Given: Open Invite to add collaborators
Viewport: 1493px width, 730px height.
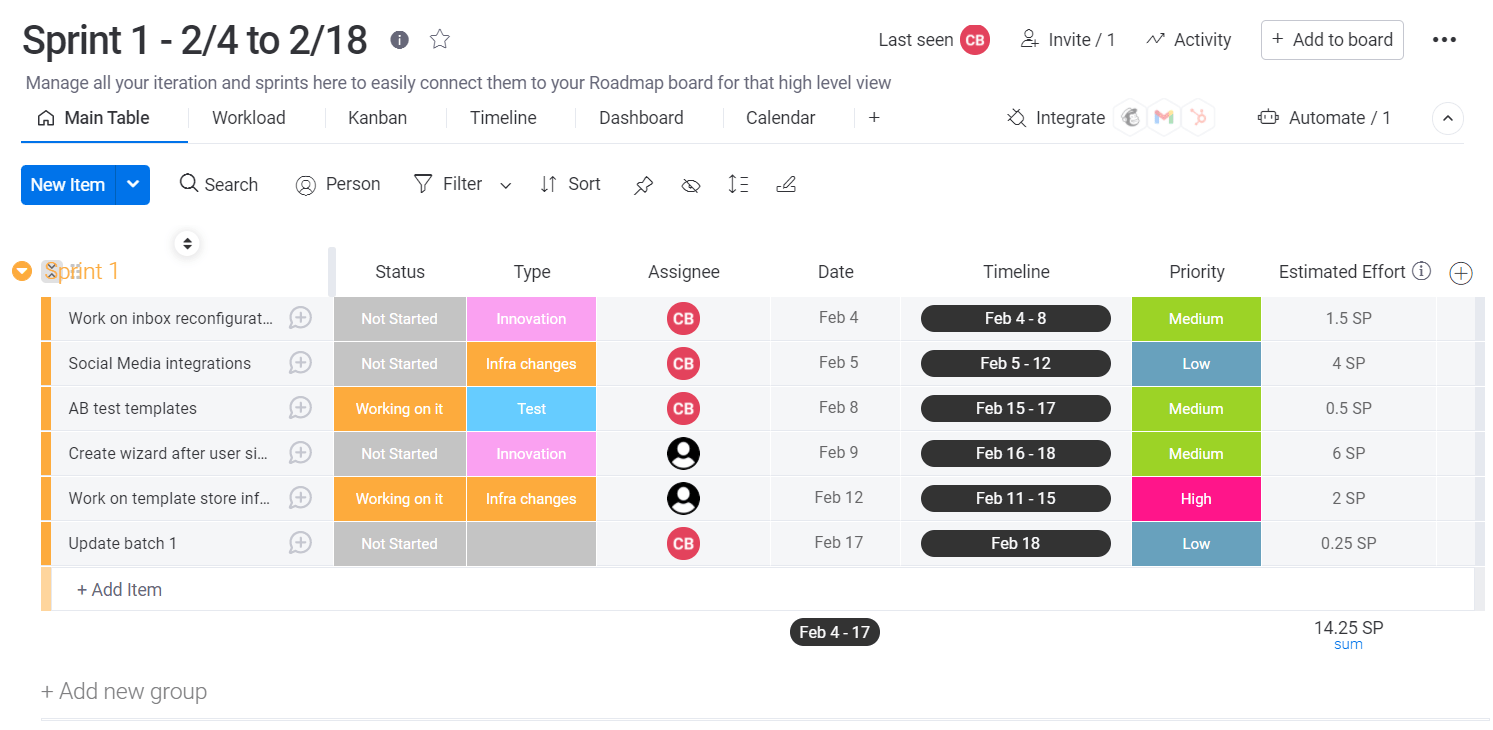Looking at the screenshot, I should [1067, 39].
